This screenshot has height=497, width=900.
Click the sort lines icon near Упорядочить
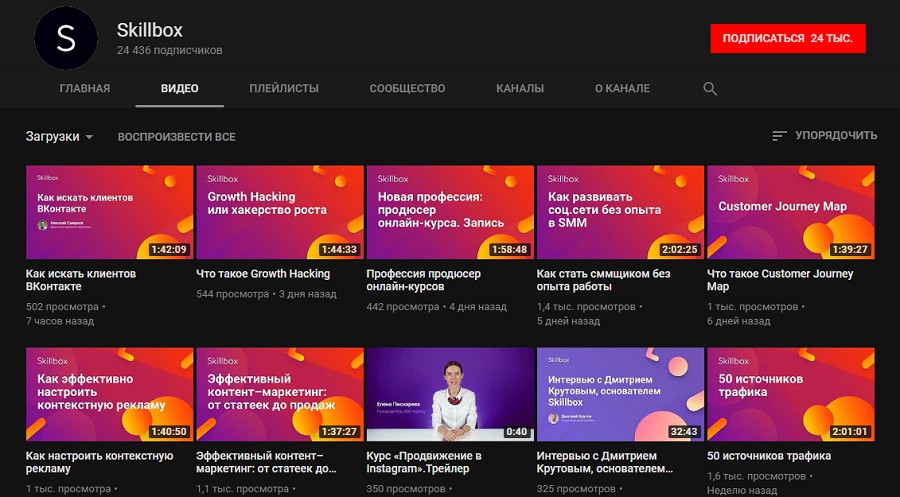(779, 135)
